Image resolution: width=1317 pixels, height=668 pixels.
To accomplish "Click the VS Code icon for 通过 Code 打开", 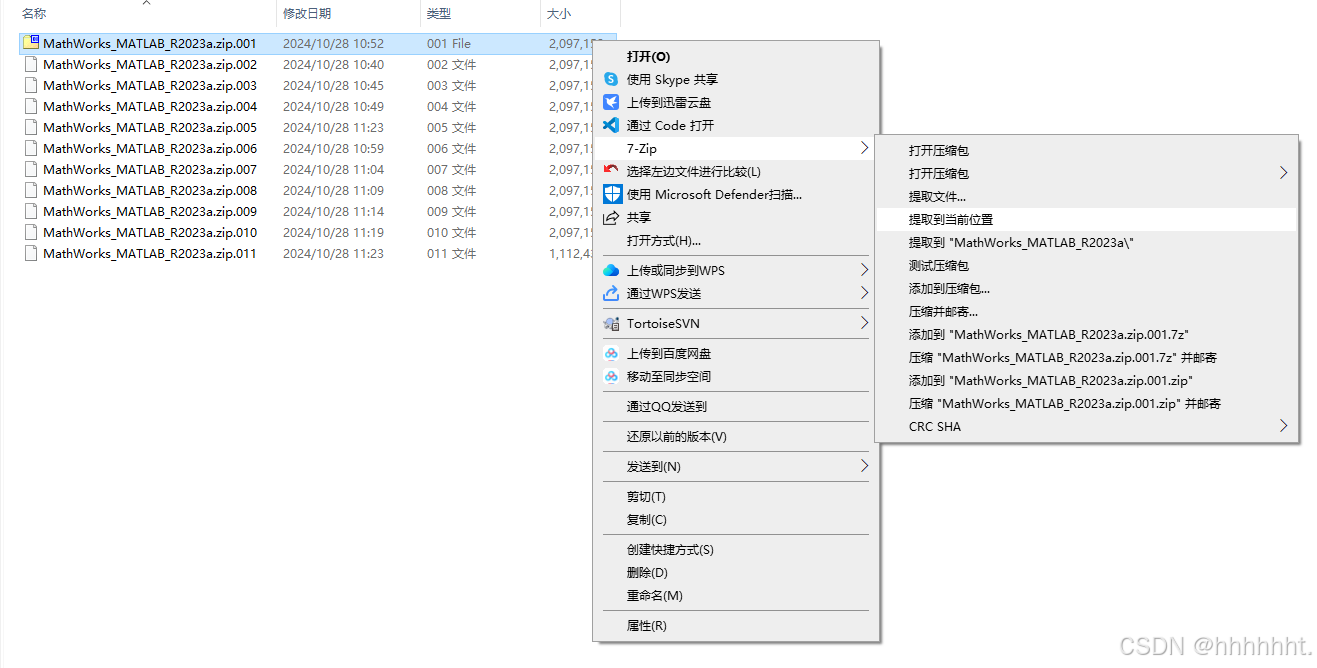I will click(x=611, y=125).
